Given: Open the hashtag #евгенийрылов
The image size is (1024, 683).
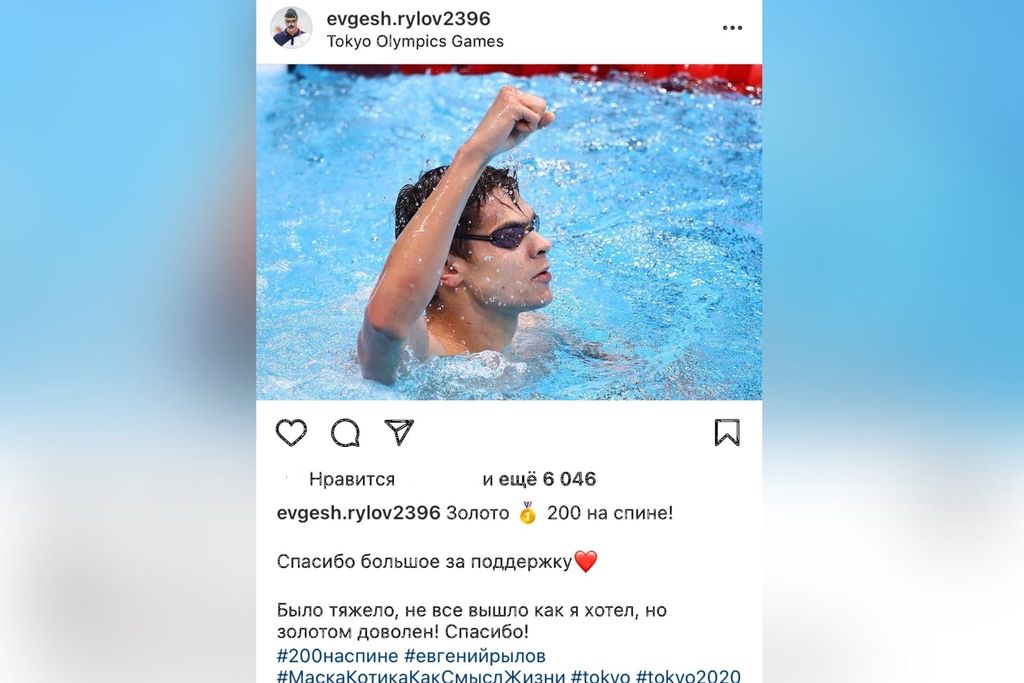Looking at the screenshot, I should [x=475, y=656].
